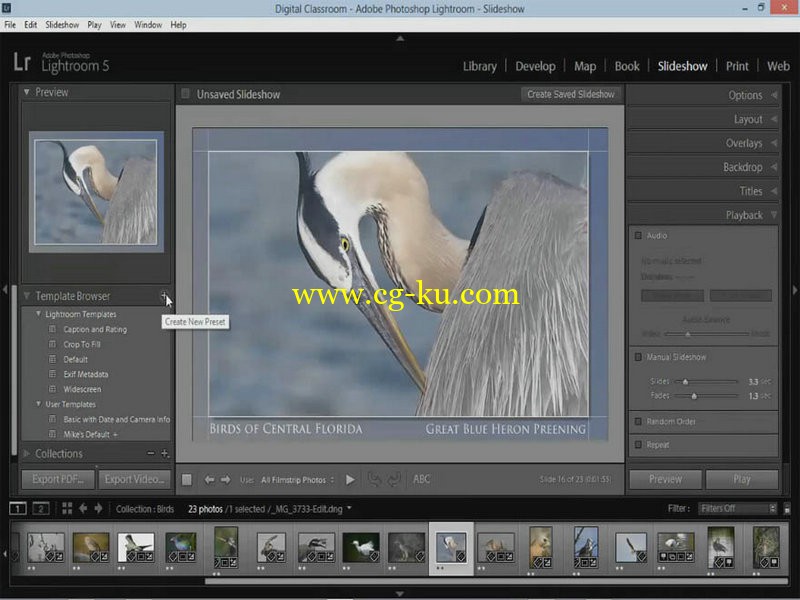Click Create Saved Slideshow button
The height and width of the screenshot is (600, 800).
click(x=570, y=94)
